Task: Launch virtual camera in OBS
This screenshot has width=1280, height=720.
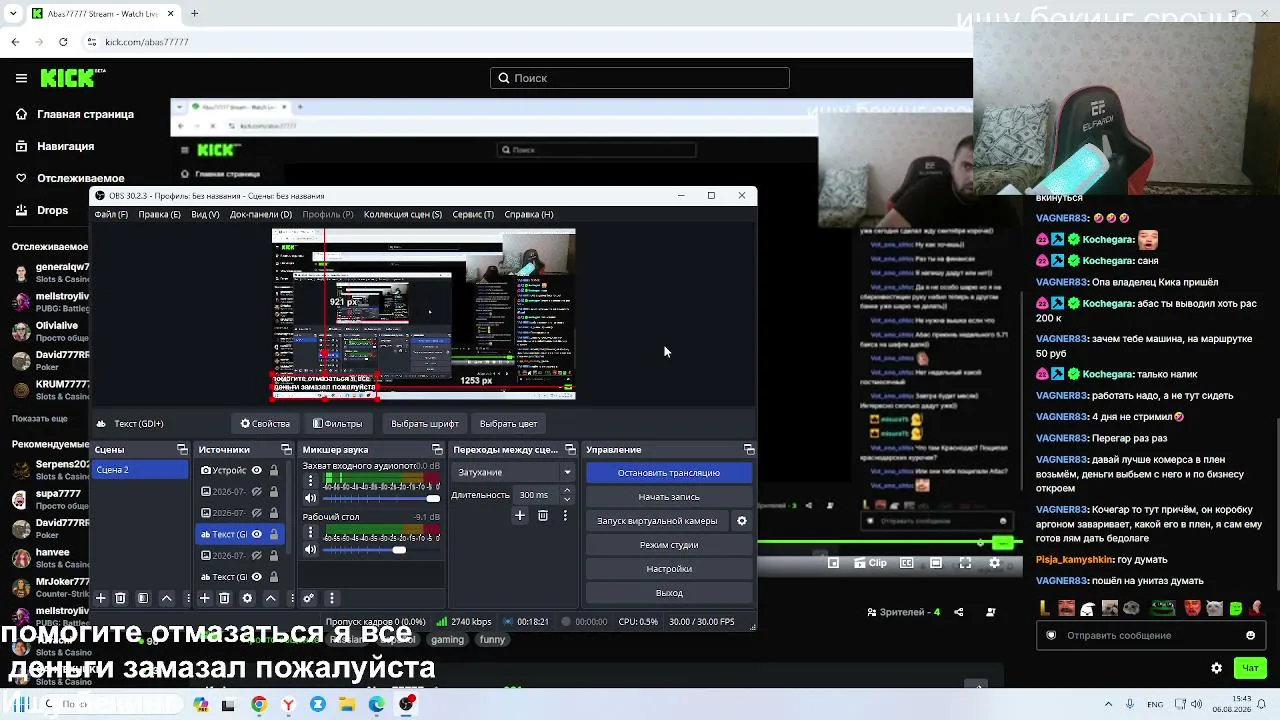Action: pyautogui.click(x=657, y=521)
